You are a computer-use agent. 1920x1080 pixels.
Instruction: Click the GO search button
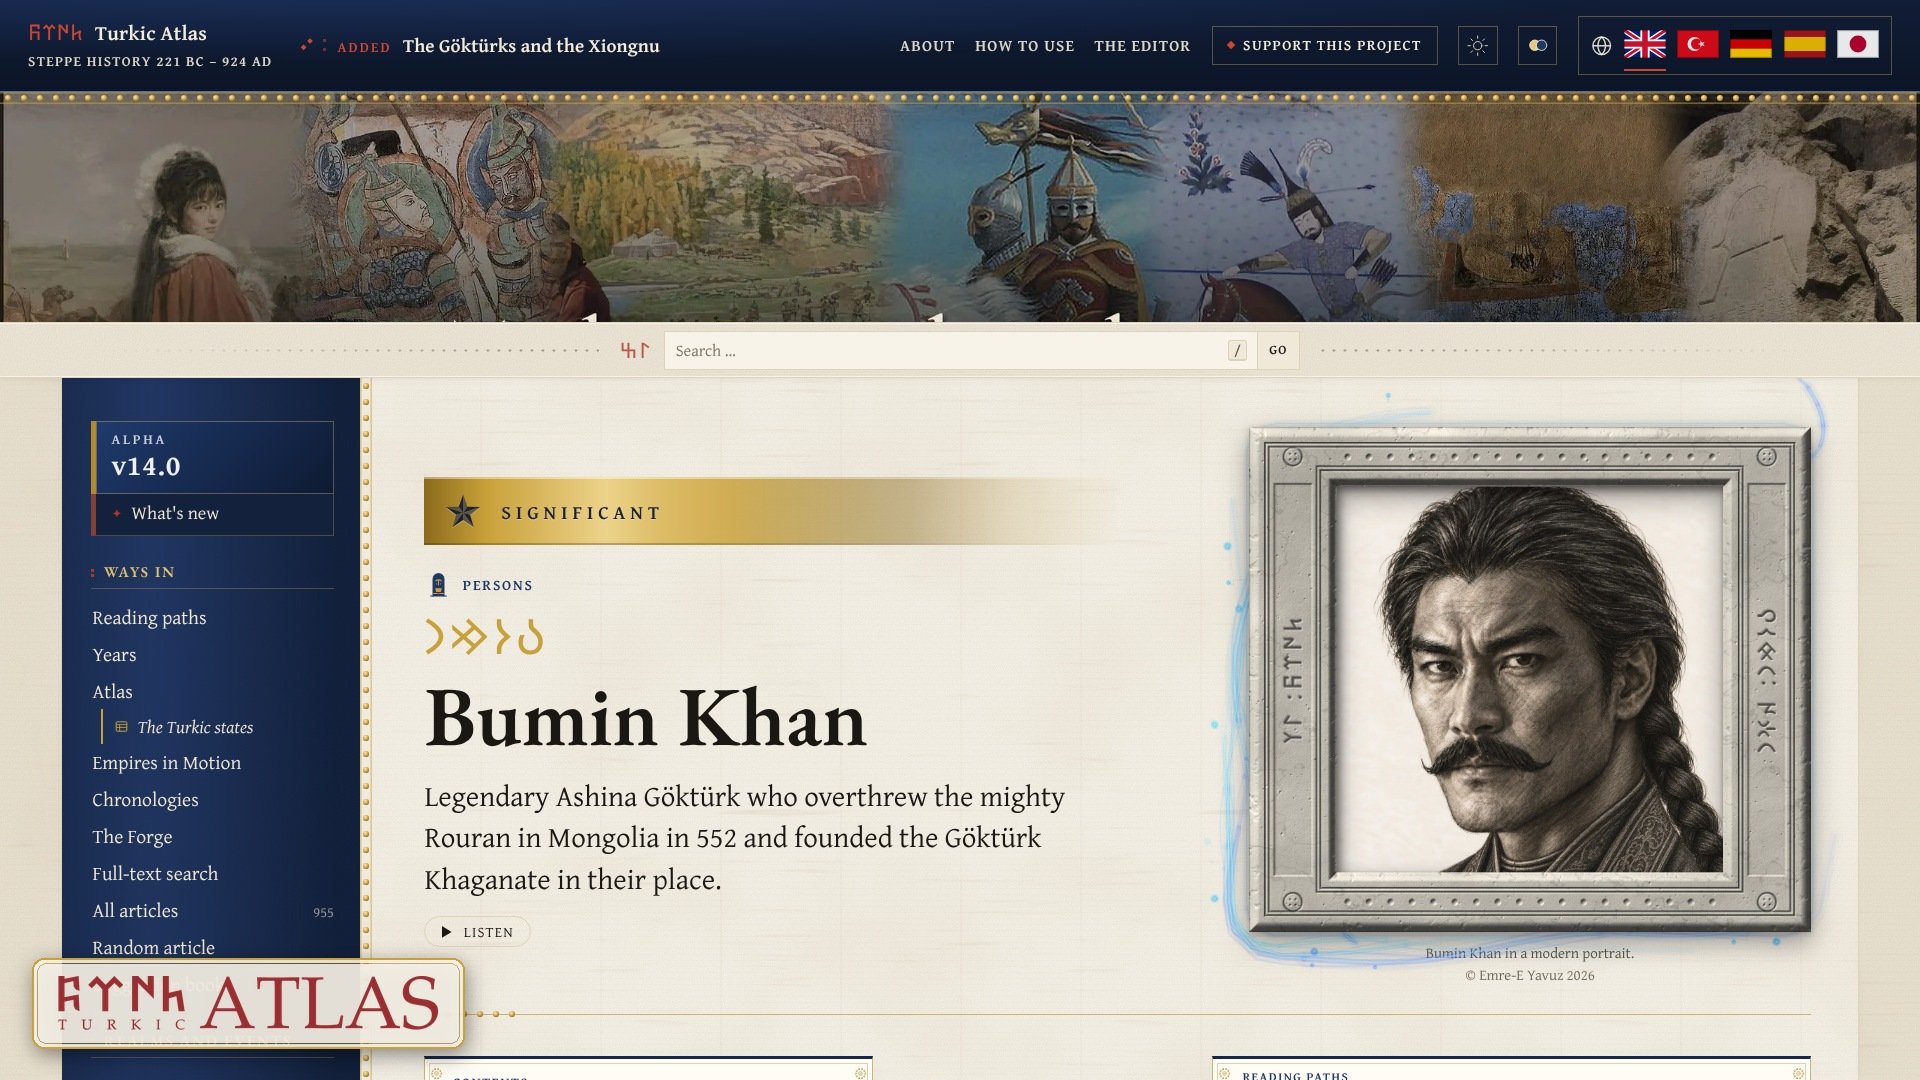(x=1277, y=350)
